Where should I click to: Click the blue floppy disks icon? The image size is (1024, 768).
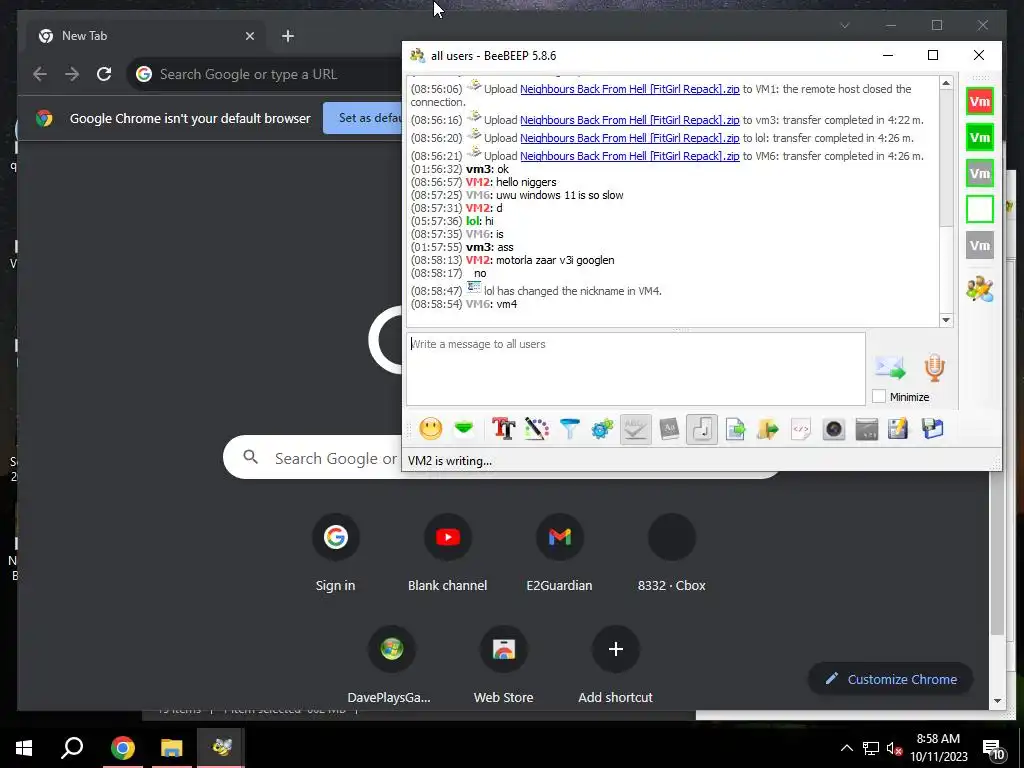pyautogui.click(x=933, y=429)
